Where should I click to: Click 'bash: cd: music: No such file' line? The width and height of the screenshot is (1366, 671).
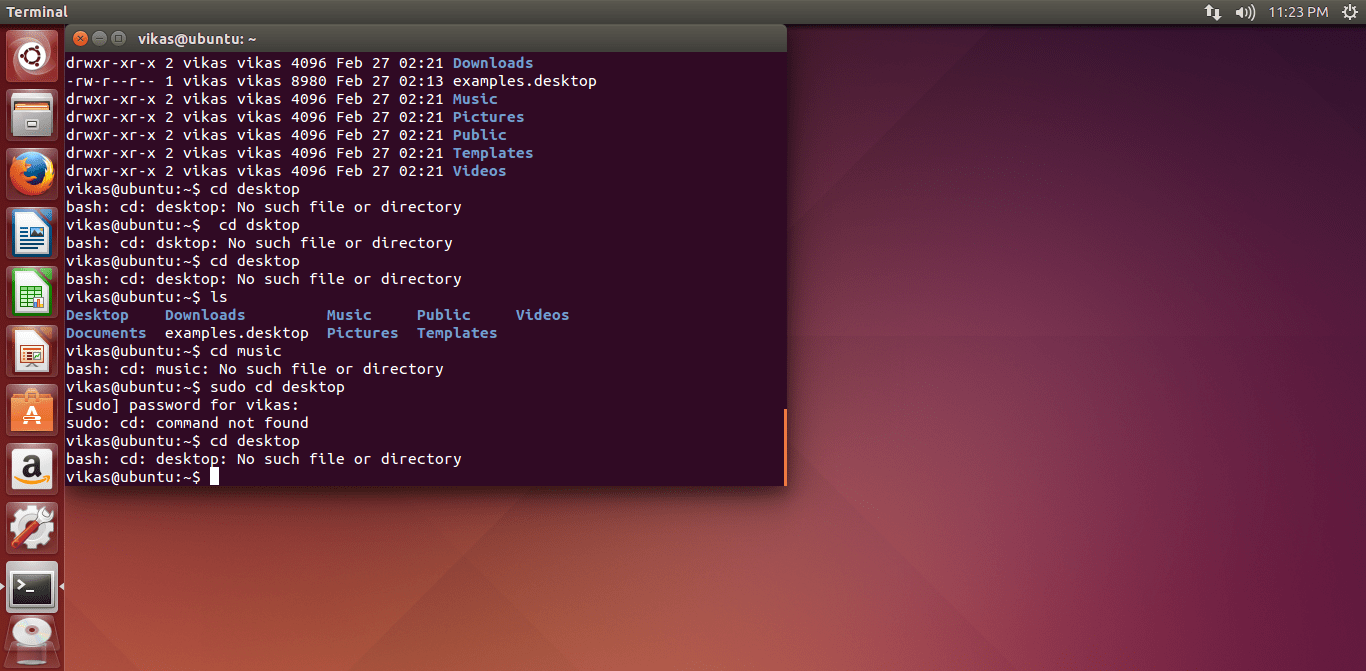254,369
